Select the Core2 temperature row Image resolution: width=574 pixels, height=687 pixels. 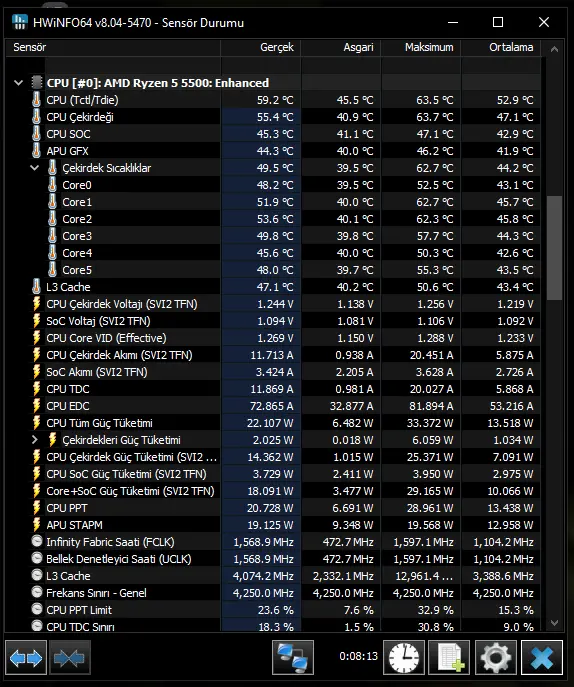click(x=273, y=219)
